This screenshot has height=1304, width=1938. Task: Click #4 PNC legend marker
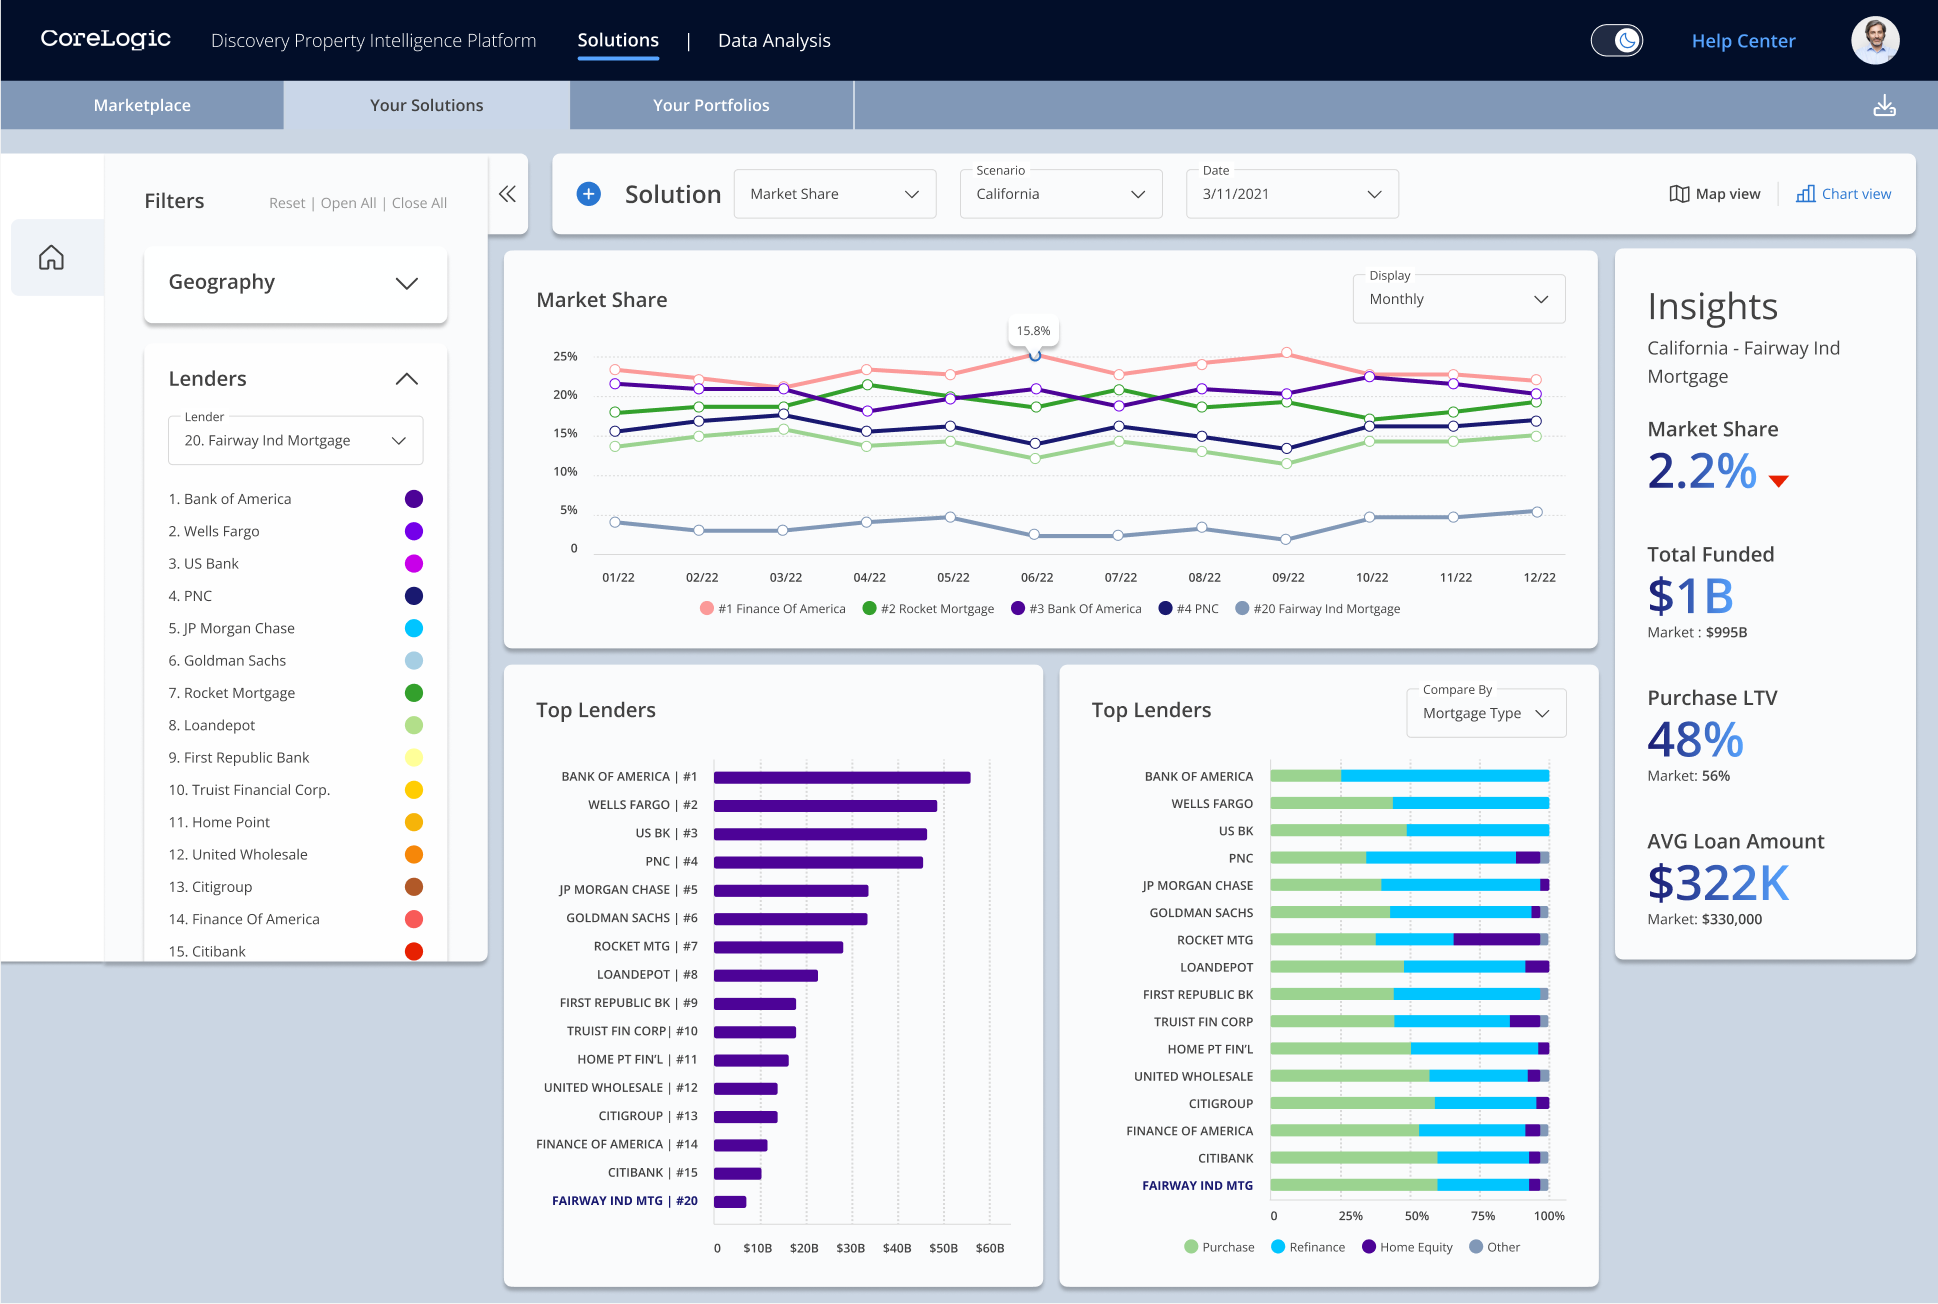click(x=1165, y=608)
